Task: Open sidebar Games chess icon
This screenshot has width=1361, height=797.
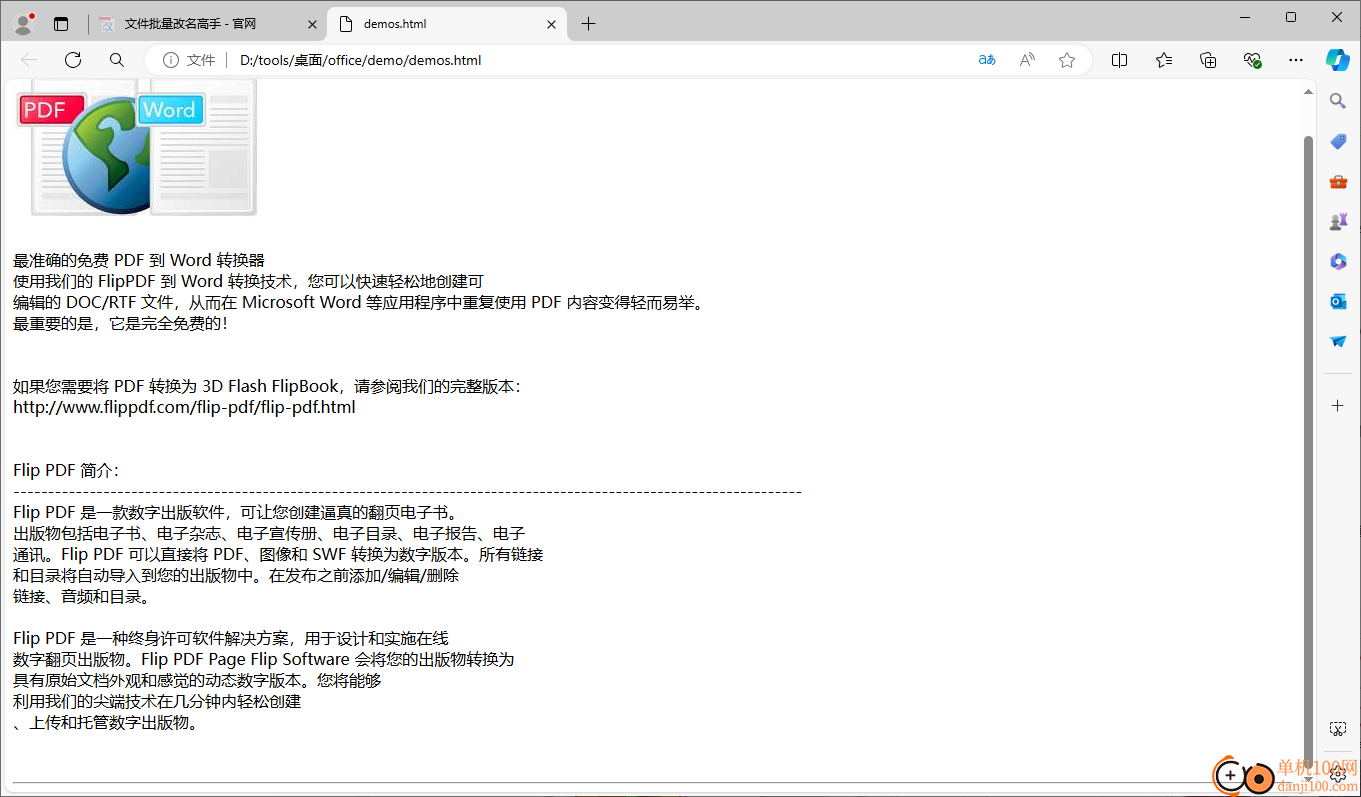Action: (1338, 221)
